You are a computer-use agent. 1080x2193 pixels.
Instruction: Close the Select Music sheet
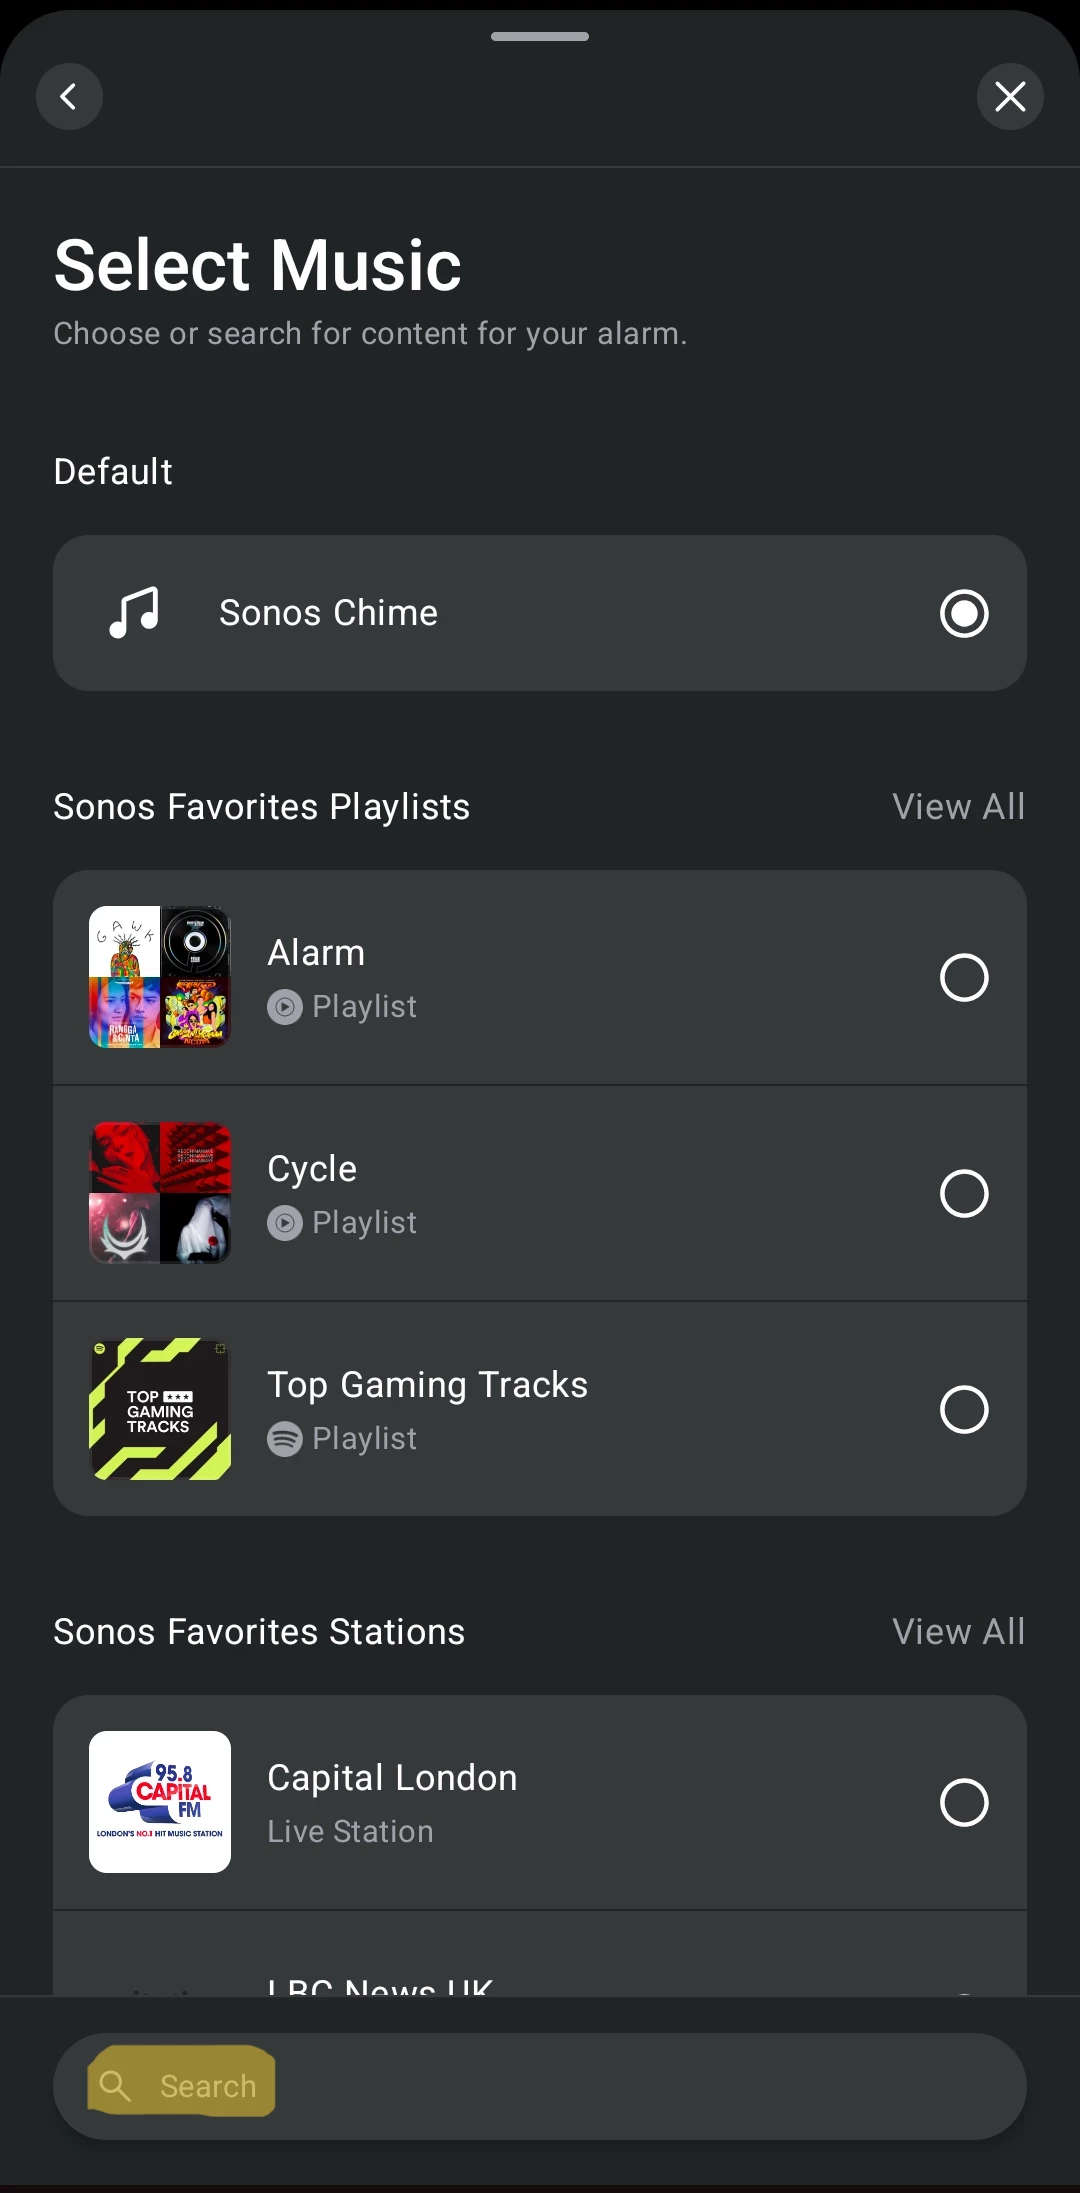(1010, 97)
